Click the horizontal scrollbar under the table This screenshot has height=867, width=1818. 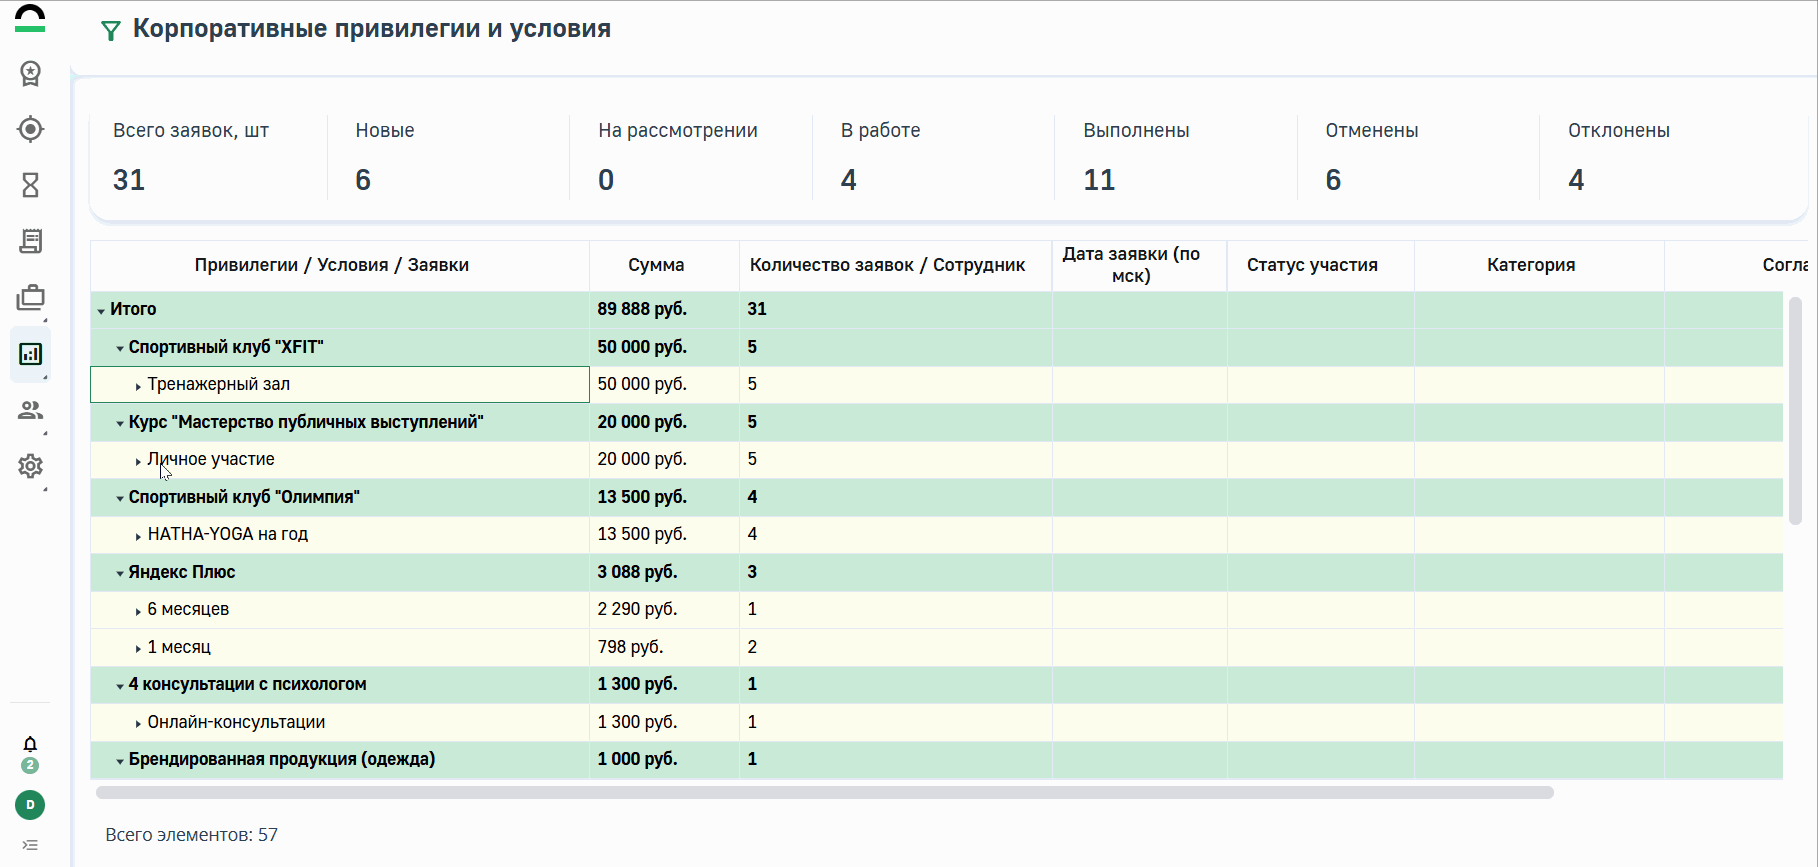tap(824, 792)
